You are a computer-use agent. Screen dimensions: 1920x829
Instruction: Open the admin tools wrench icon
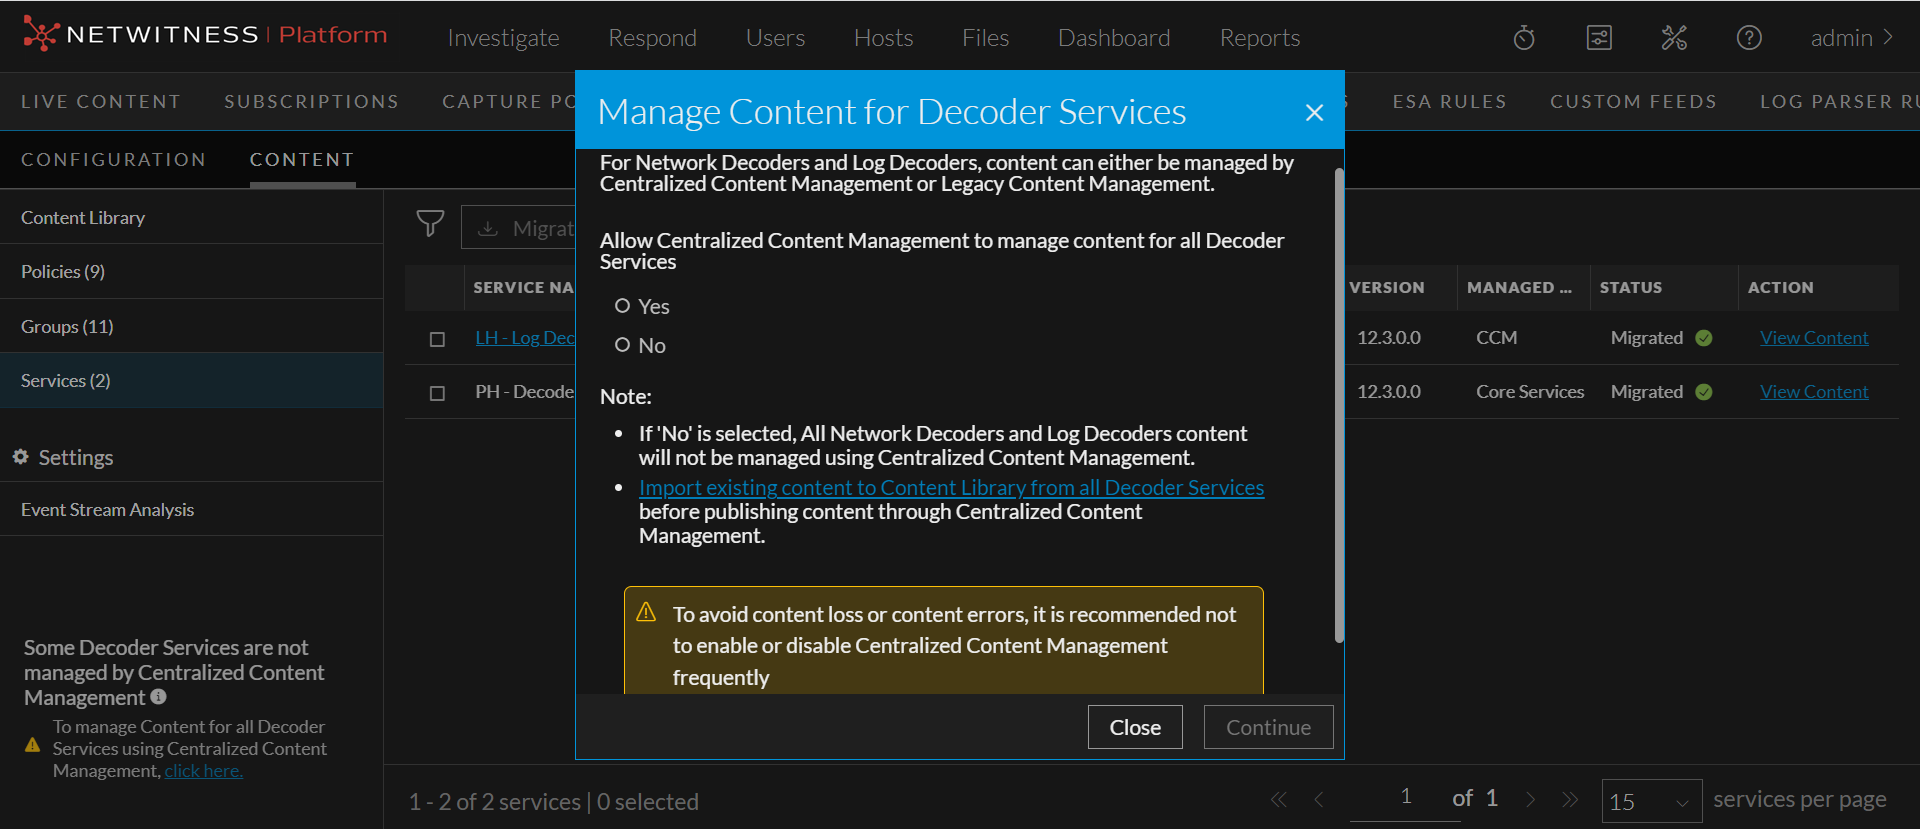pyautogui.click(x=1674, y=38)
